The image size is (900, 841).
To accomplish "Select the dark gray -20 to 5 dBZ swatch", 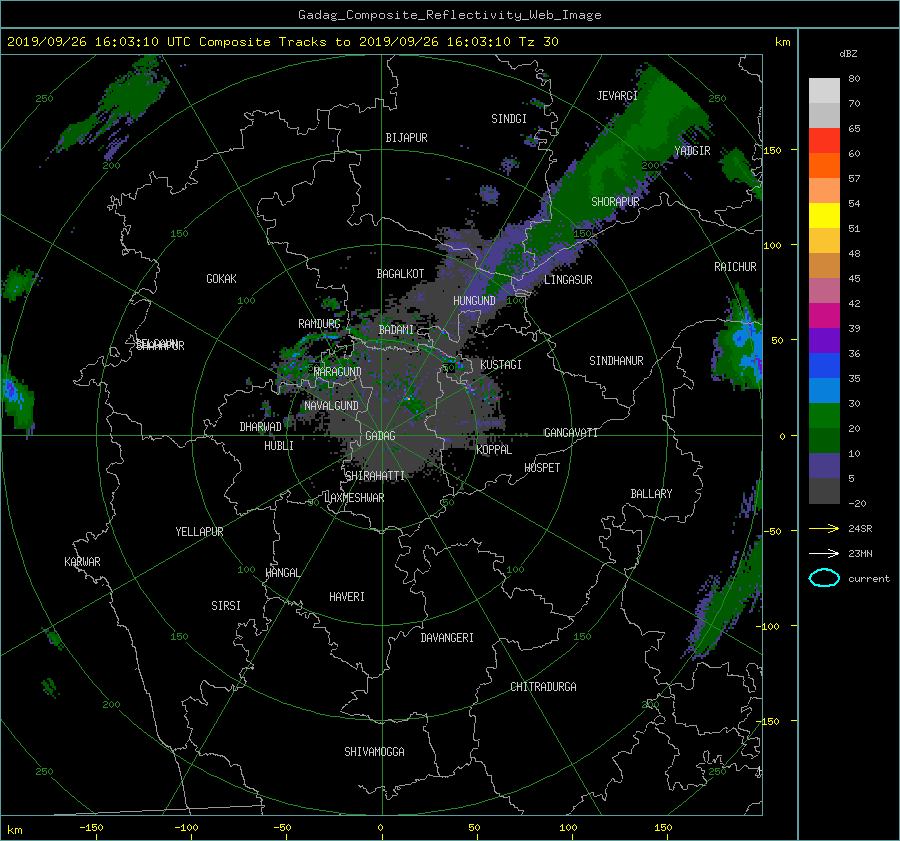I will pos(824,491).
